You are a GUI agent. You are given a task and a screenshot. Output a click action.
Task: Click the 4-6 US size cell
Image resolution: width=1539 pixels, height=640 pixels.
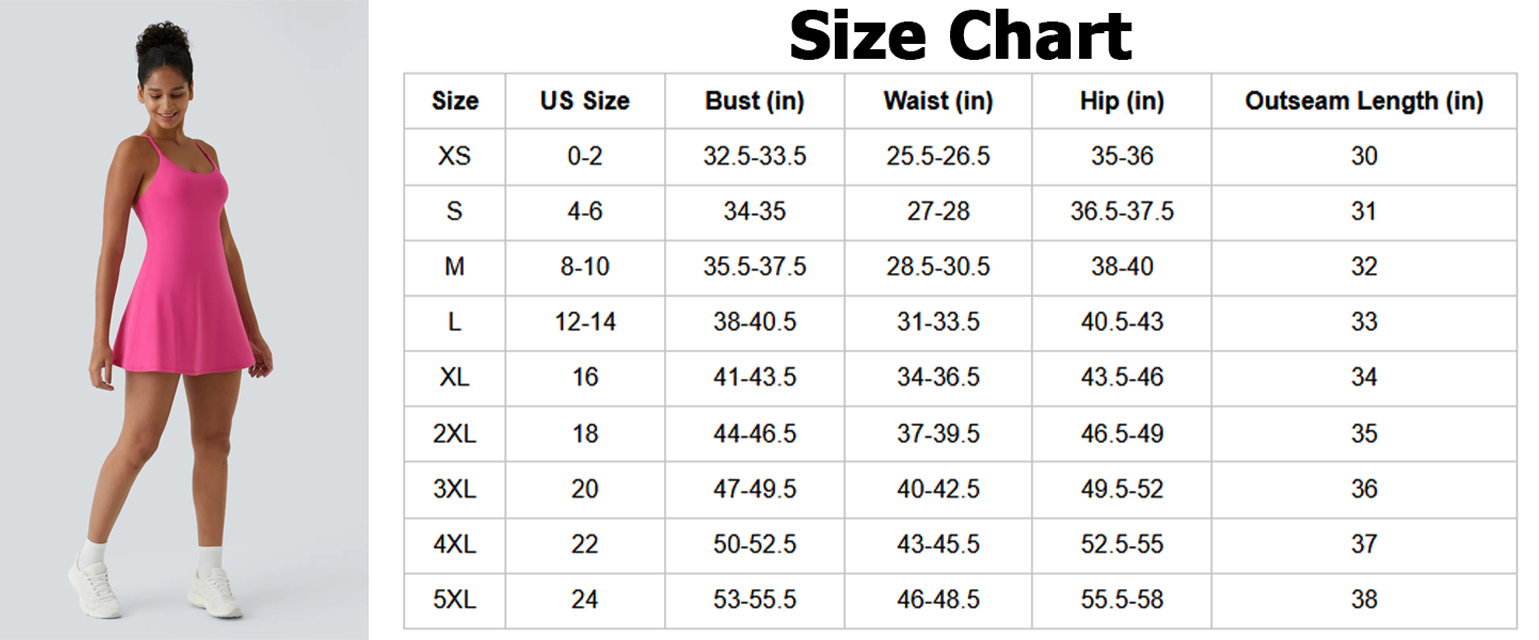(585, 212)
